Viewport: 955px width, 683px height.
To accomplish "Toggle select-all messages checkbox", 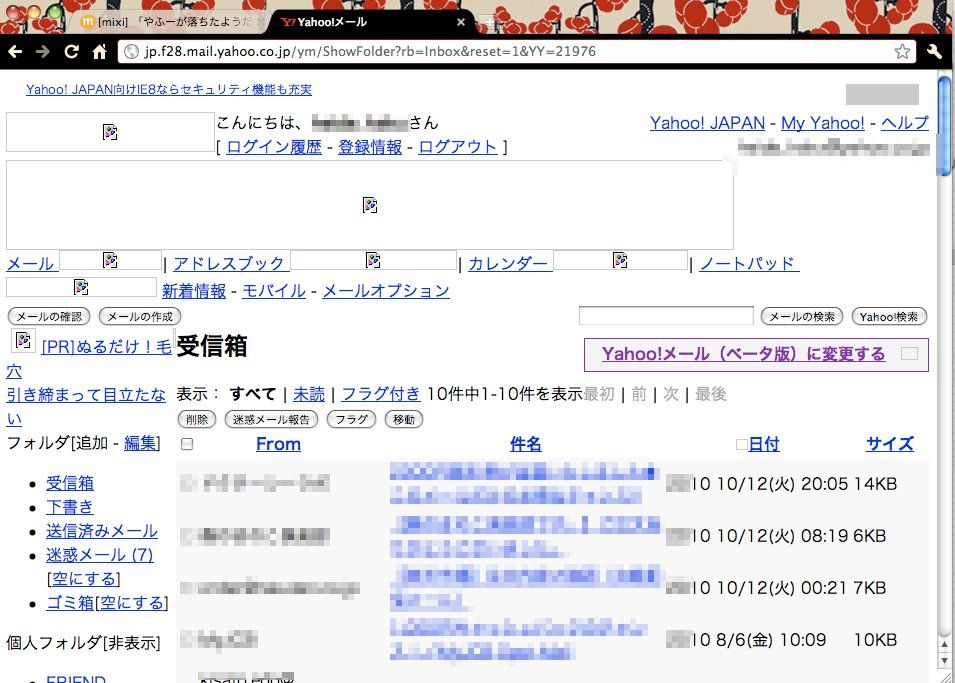I will [x=187, y=444].
